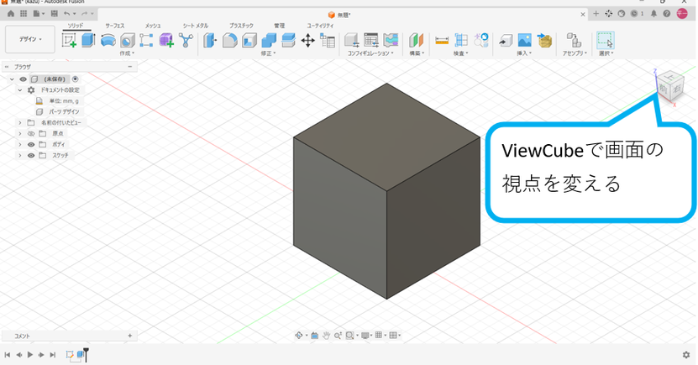This screenshot has height=365, width=698.
Task: Switch to the 管理 tab
Action: [x=280, y=26]
